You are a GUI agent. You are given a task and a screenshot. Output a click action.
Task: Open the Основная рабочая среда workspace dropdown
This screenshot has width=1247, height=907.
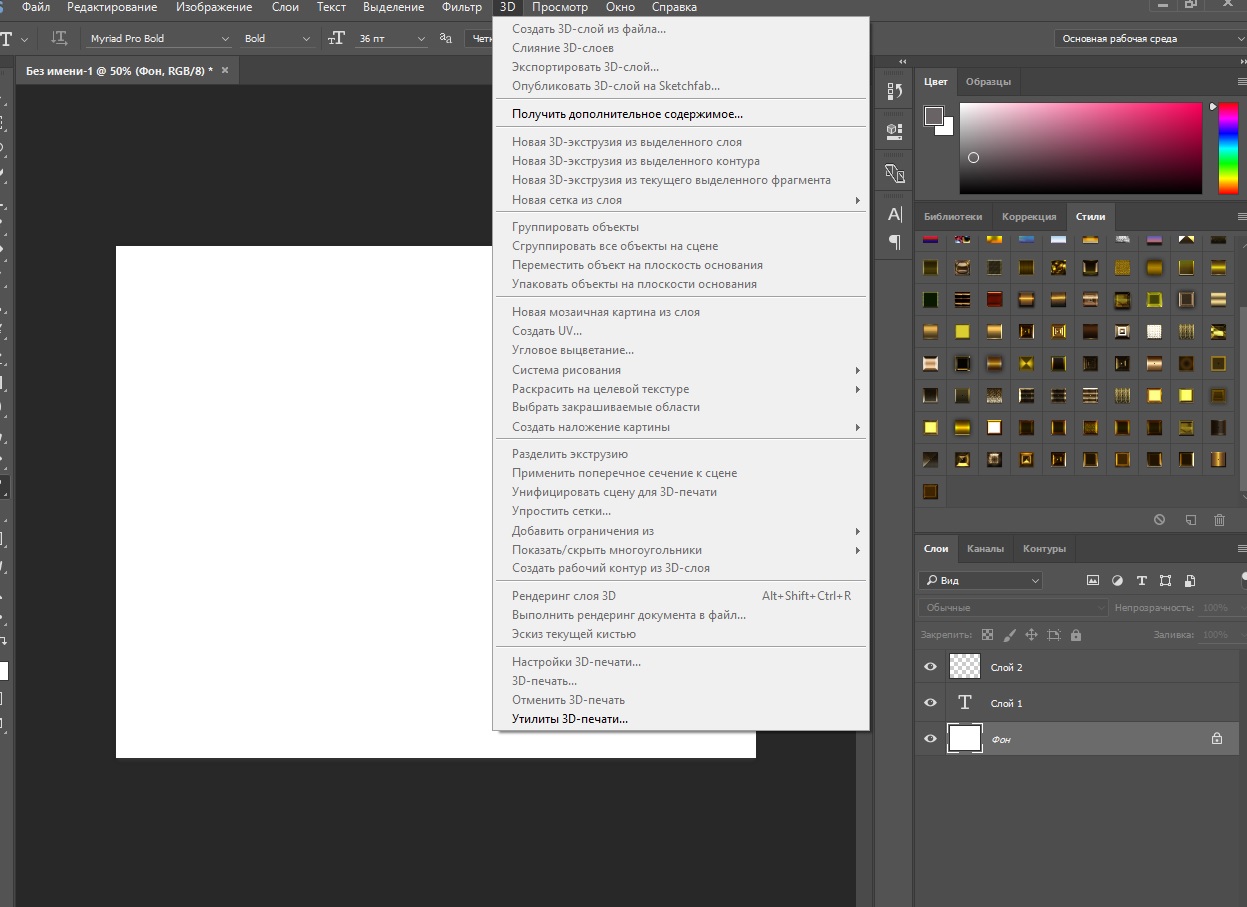[1150, 38]
